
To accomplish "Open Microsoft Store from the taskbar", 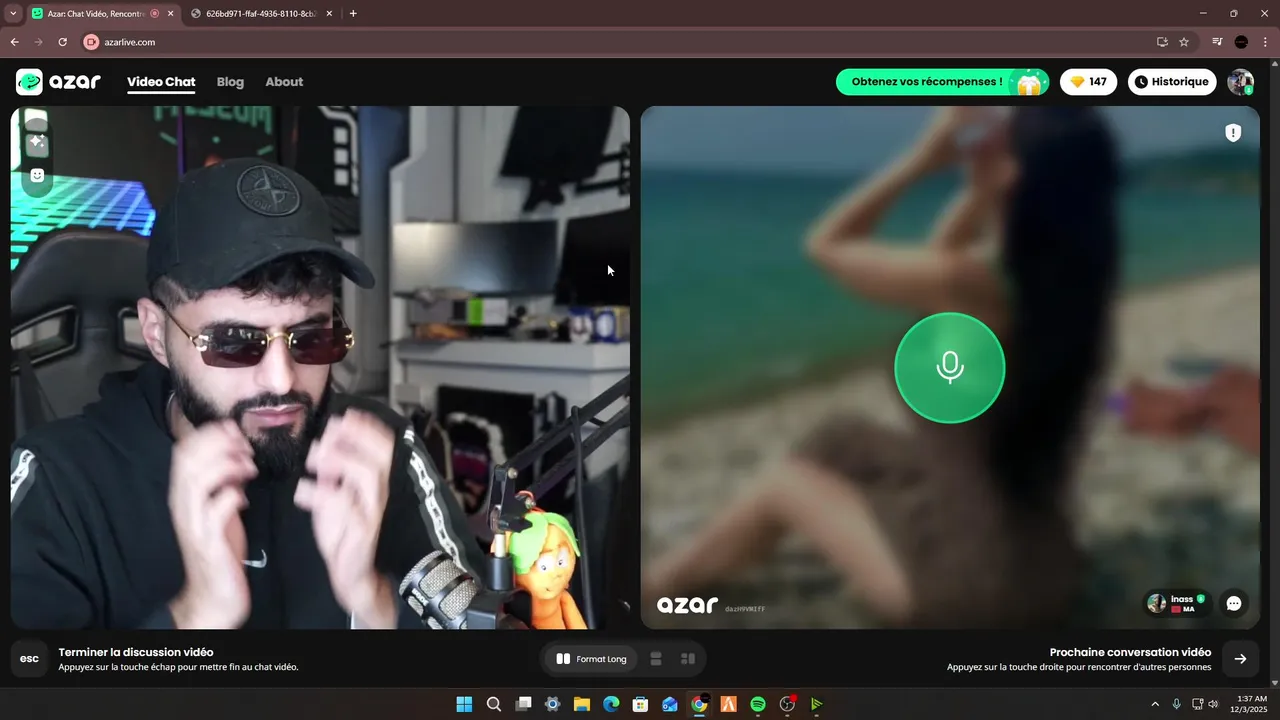I will 640,704.
